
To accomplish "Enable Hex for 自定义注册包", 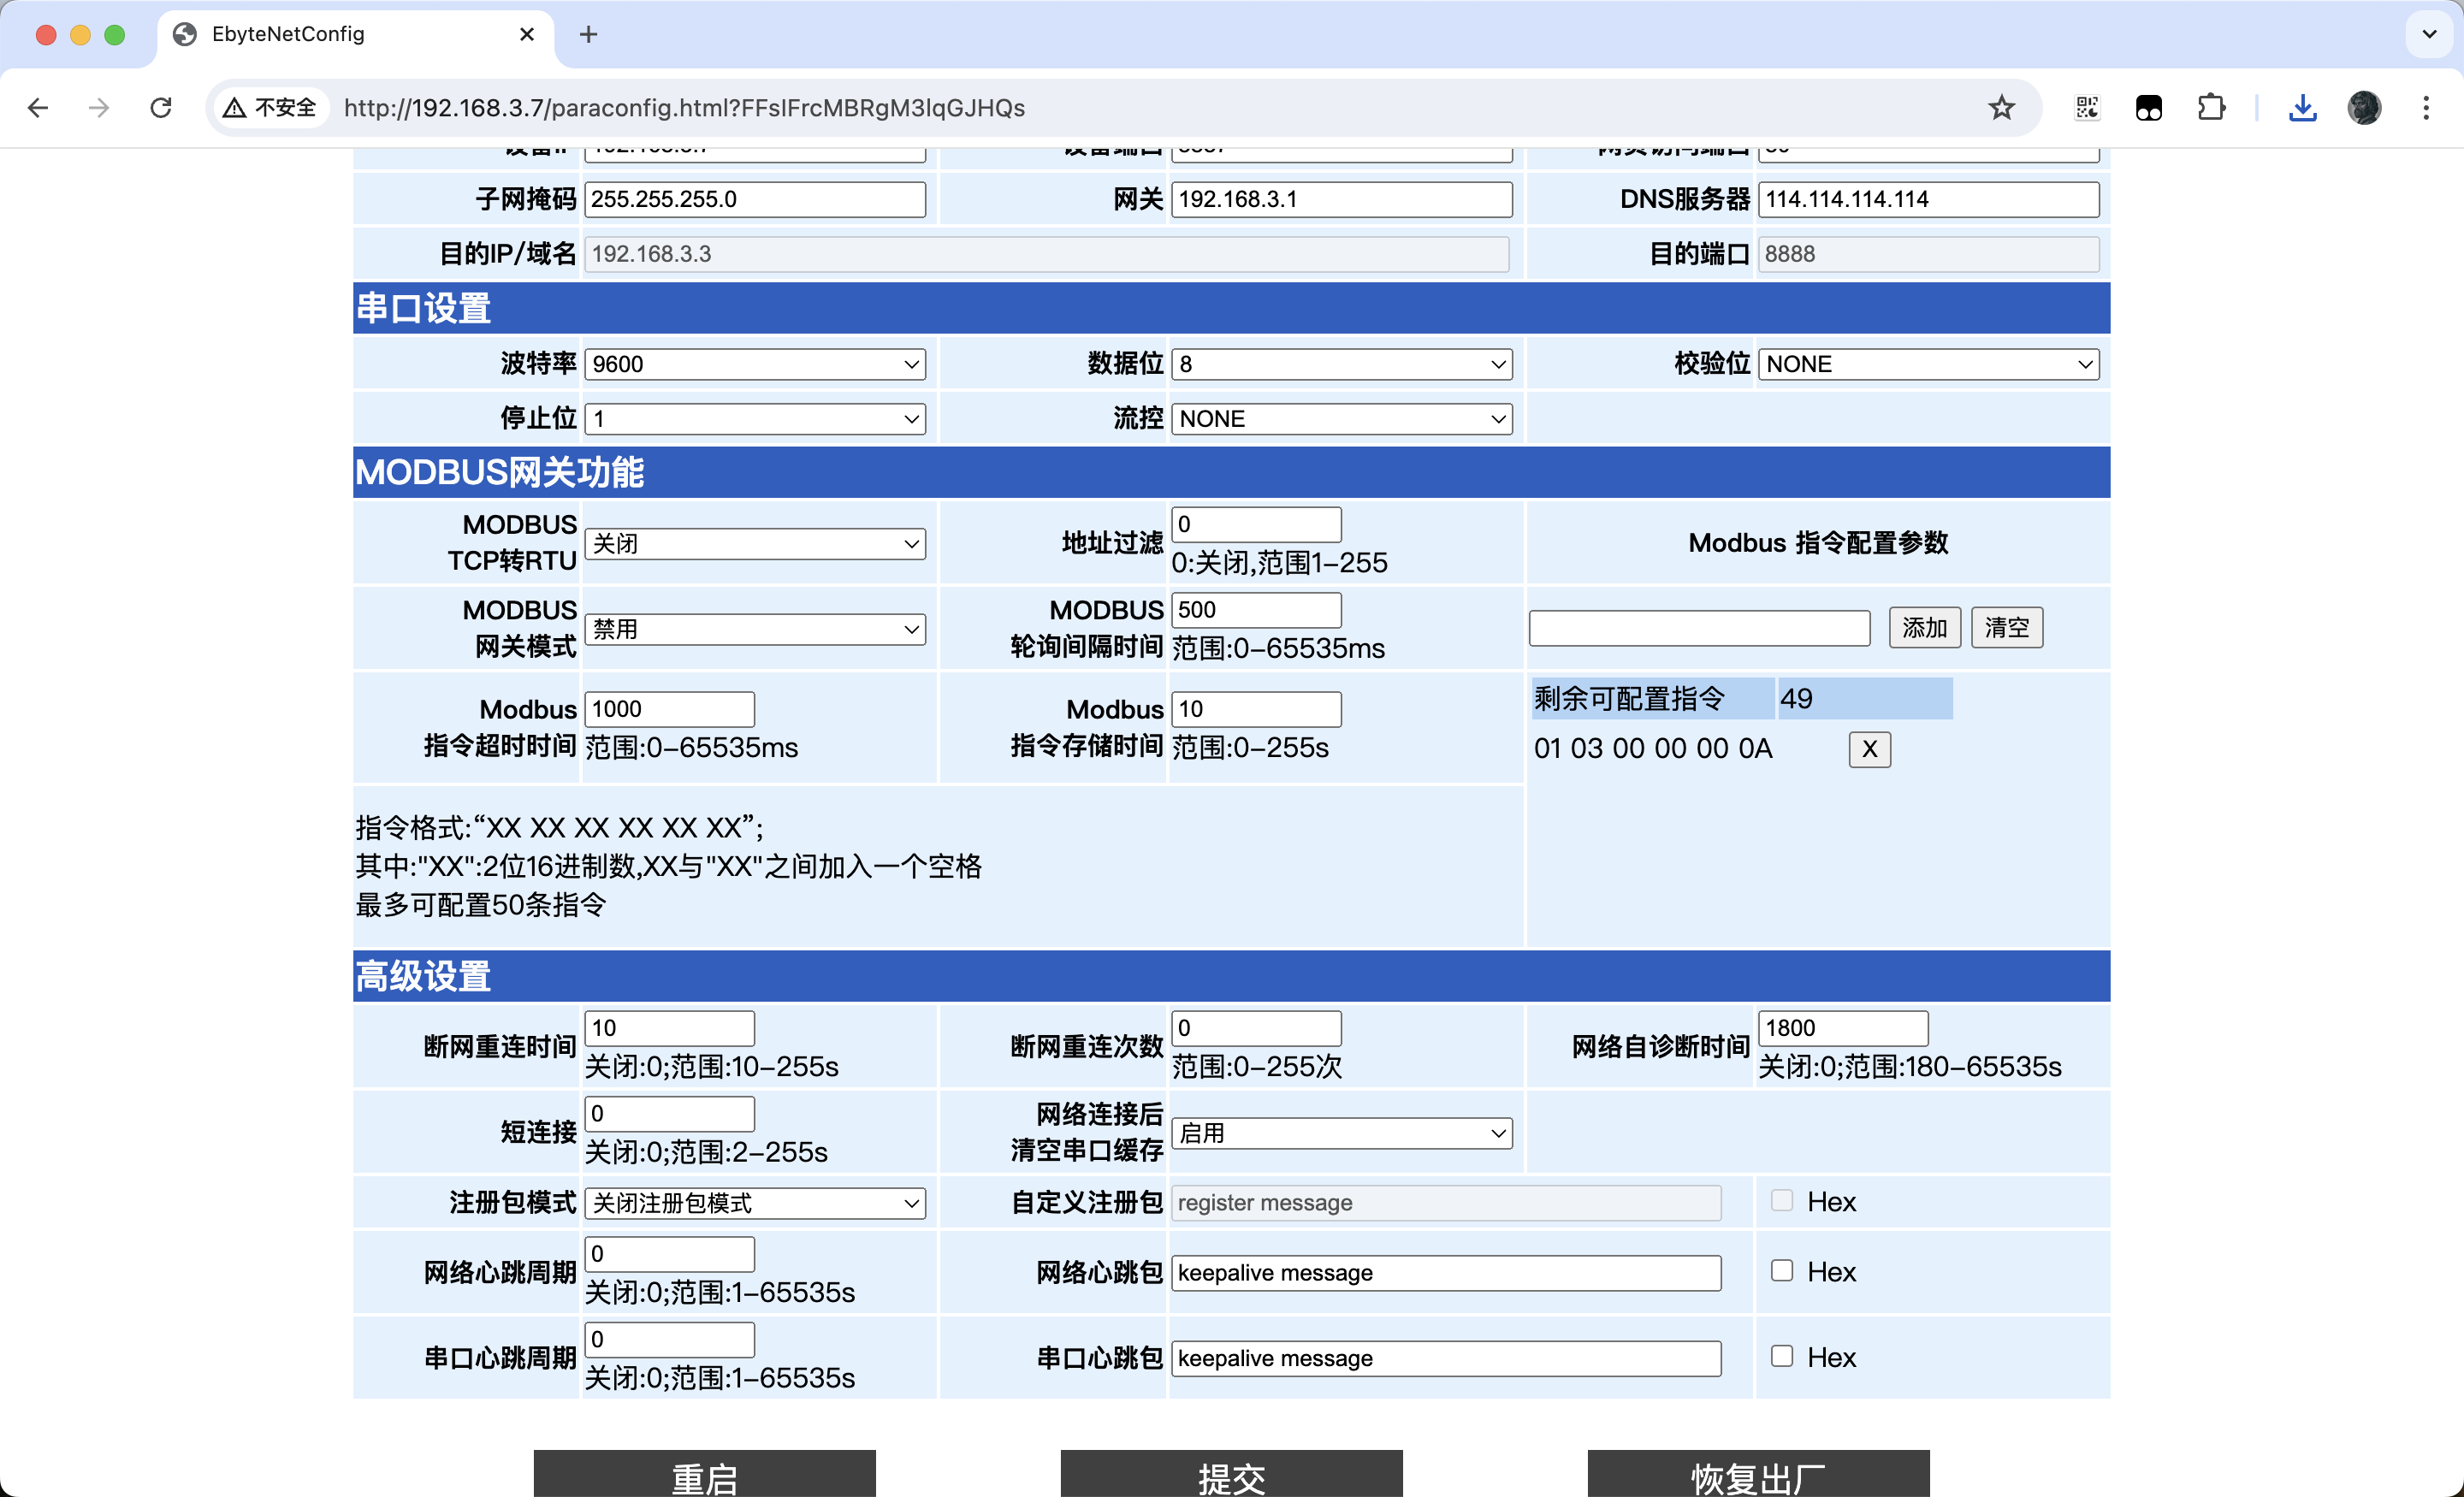I will pyautogui.click(x=1781, y=1199).
